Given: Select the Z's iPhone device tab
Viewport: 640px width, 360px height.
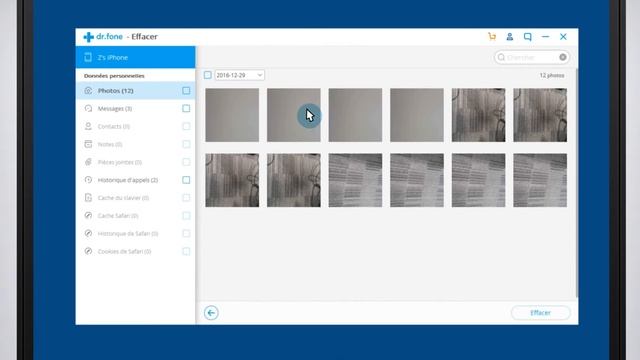Looking at the screenshot, I should [136, 57].
